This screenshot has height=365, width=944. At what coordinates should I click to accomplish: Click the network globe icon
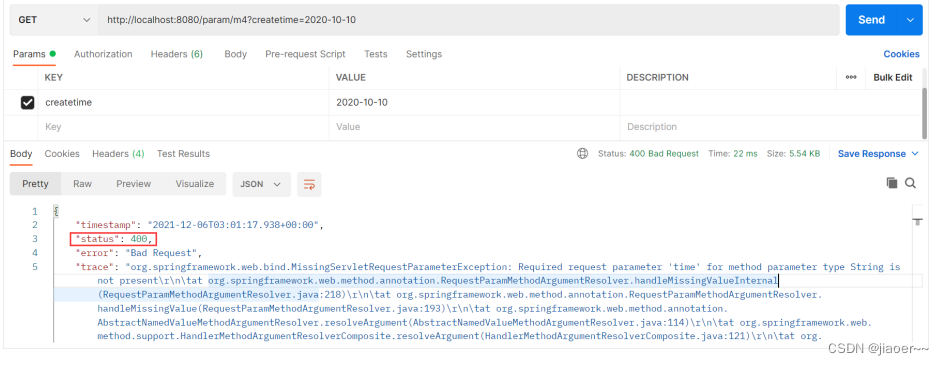(582, 154)
